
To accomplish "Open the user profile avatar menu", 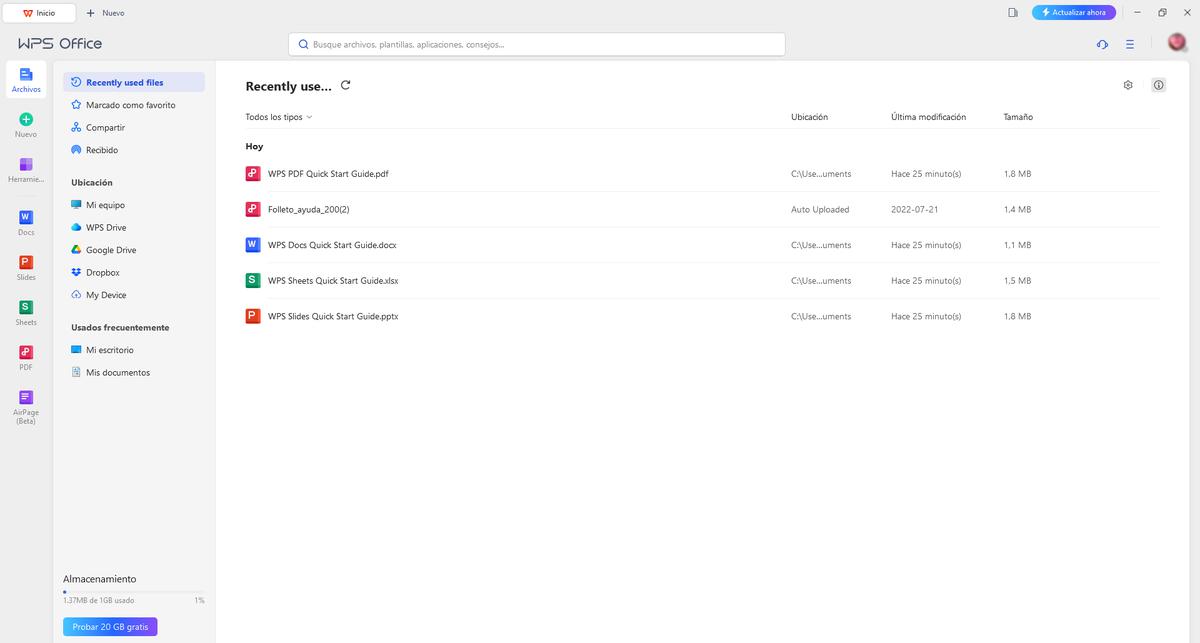I will (1177, 43).
